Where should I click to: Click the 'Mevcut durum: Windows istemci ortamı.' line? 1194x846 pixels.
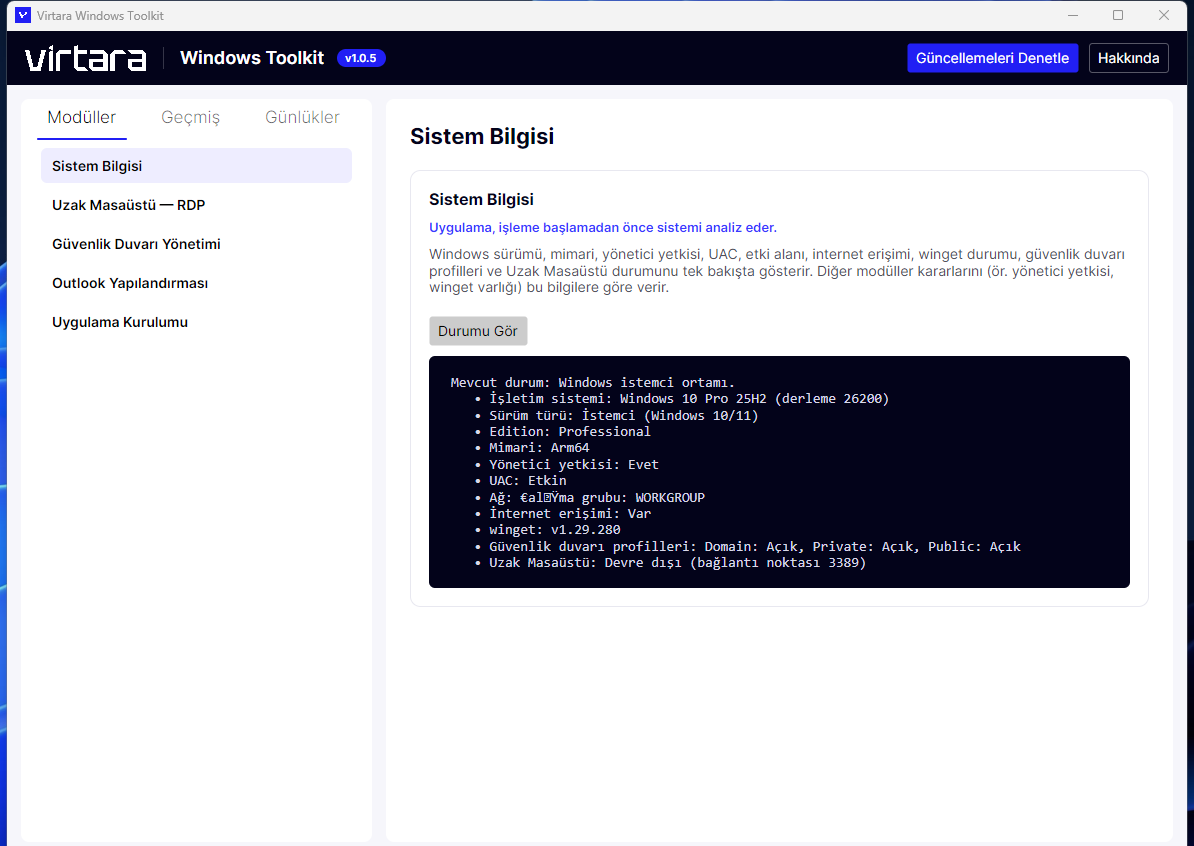[592, 382]
